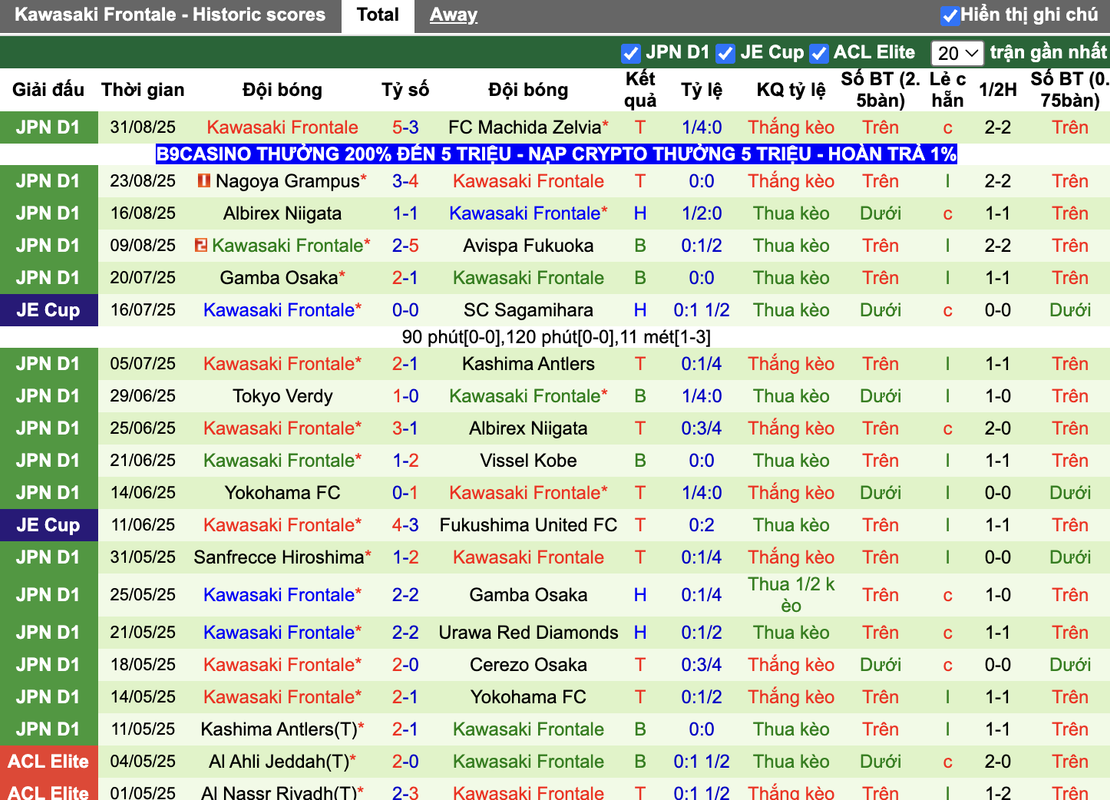Click the 5-3 score on 31/08/25
Viewport: 1110px width, 800px height.
[405, 127]
